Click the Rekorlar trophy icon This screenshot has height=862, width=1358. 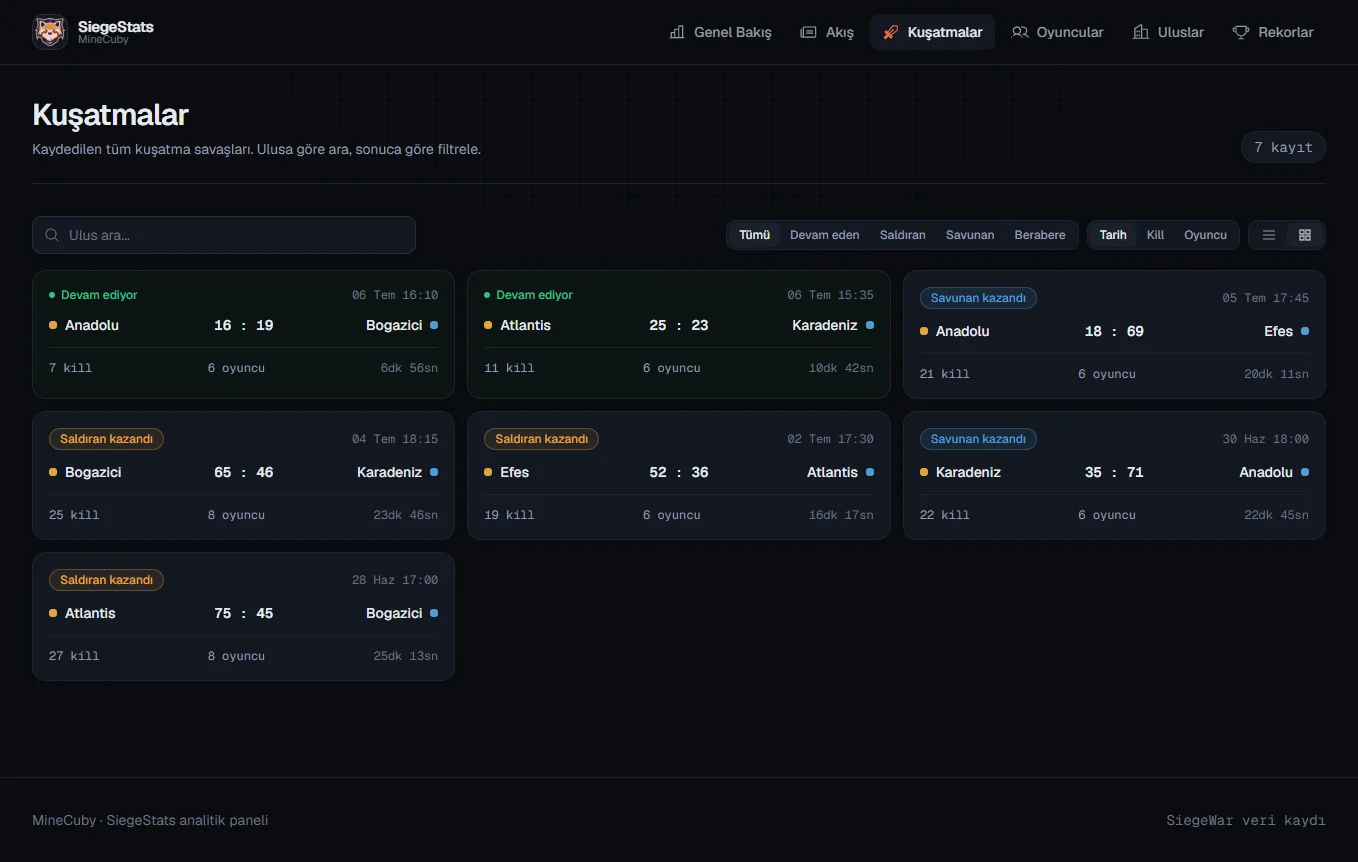coord(1241,32)
